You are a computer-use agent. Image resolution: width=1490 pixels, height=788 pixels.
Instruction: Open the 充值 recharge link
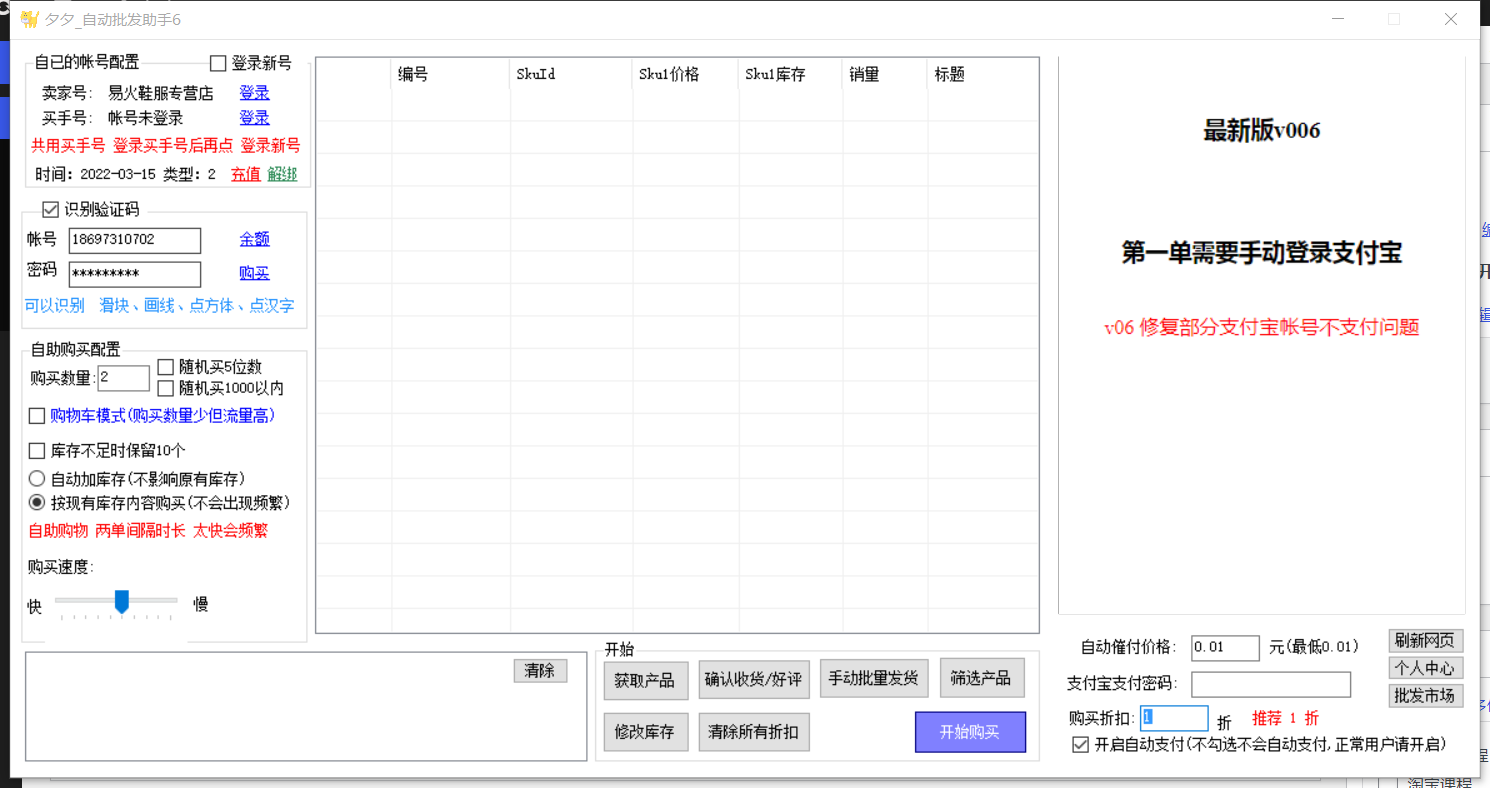(x=245, y=174)
